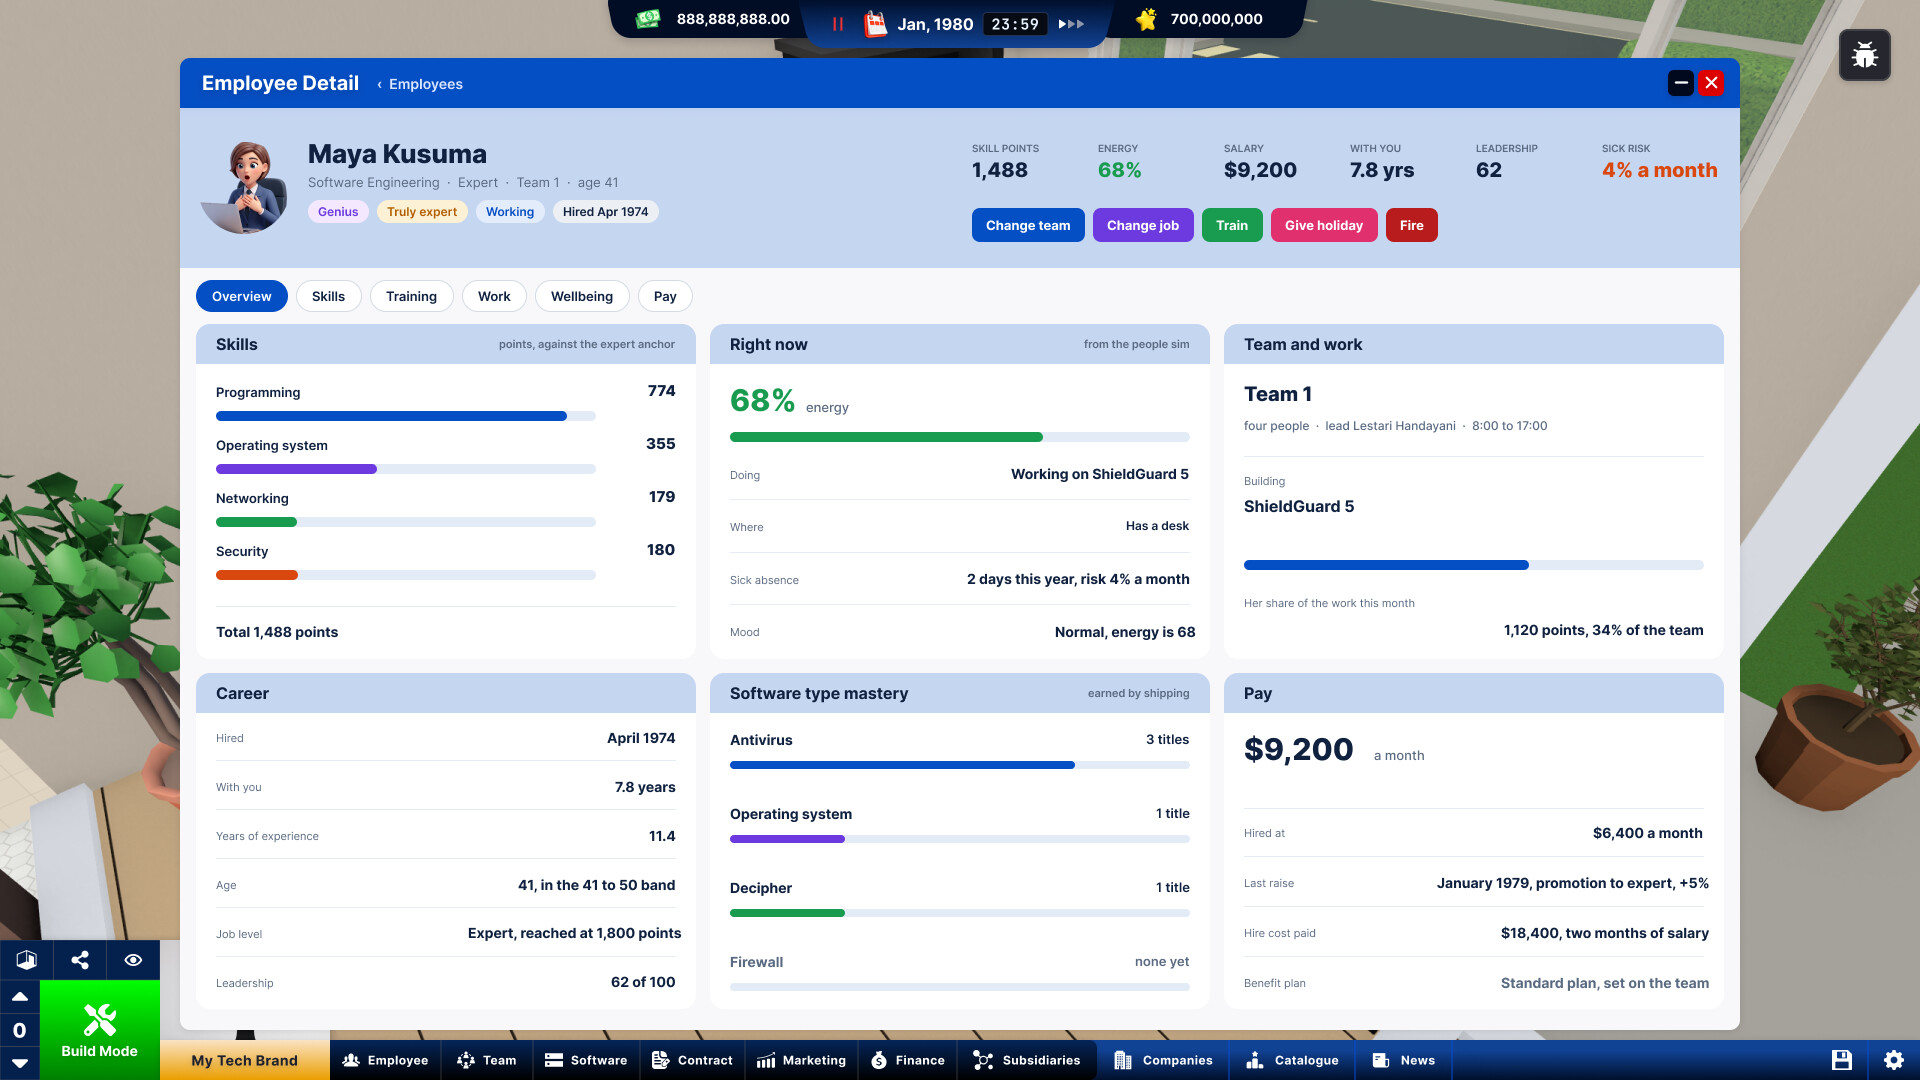Open the share icon above Build Mode

[x=80, y=960]
